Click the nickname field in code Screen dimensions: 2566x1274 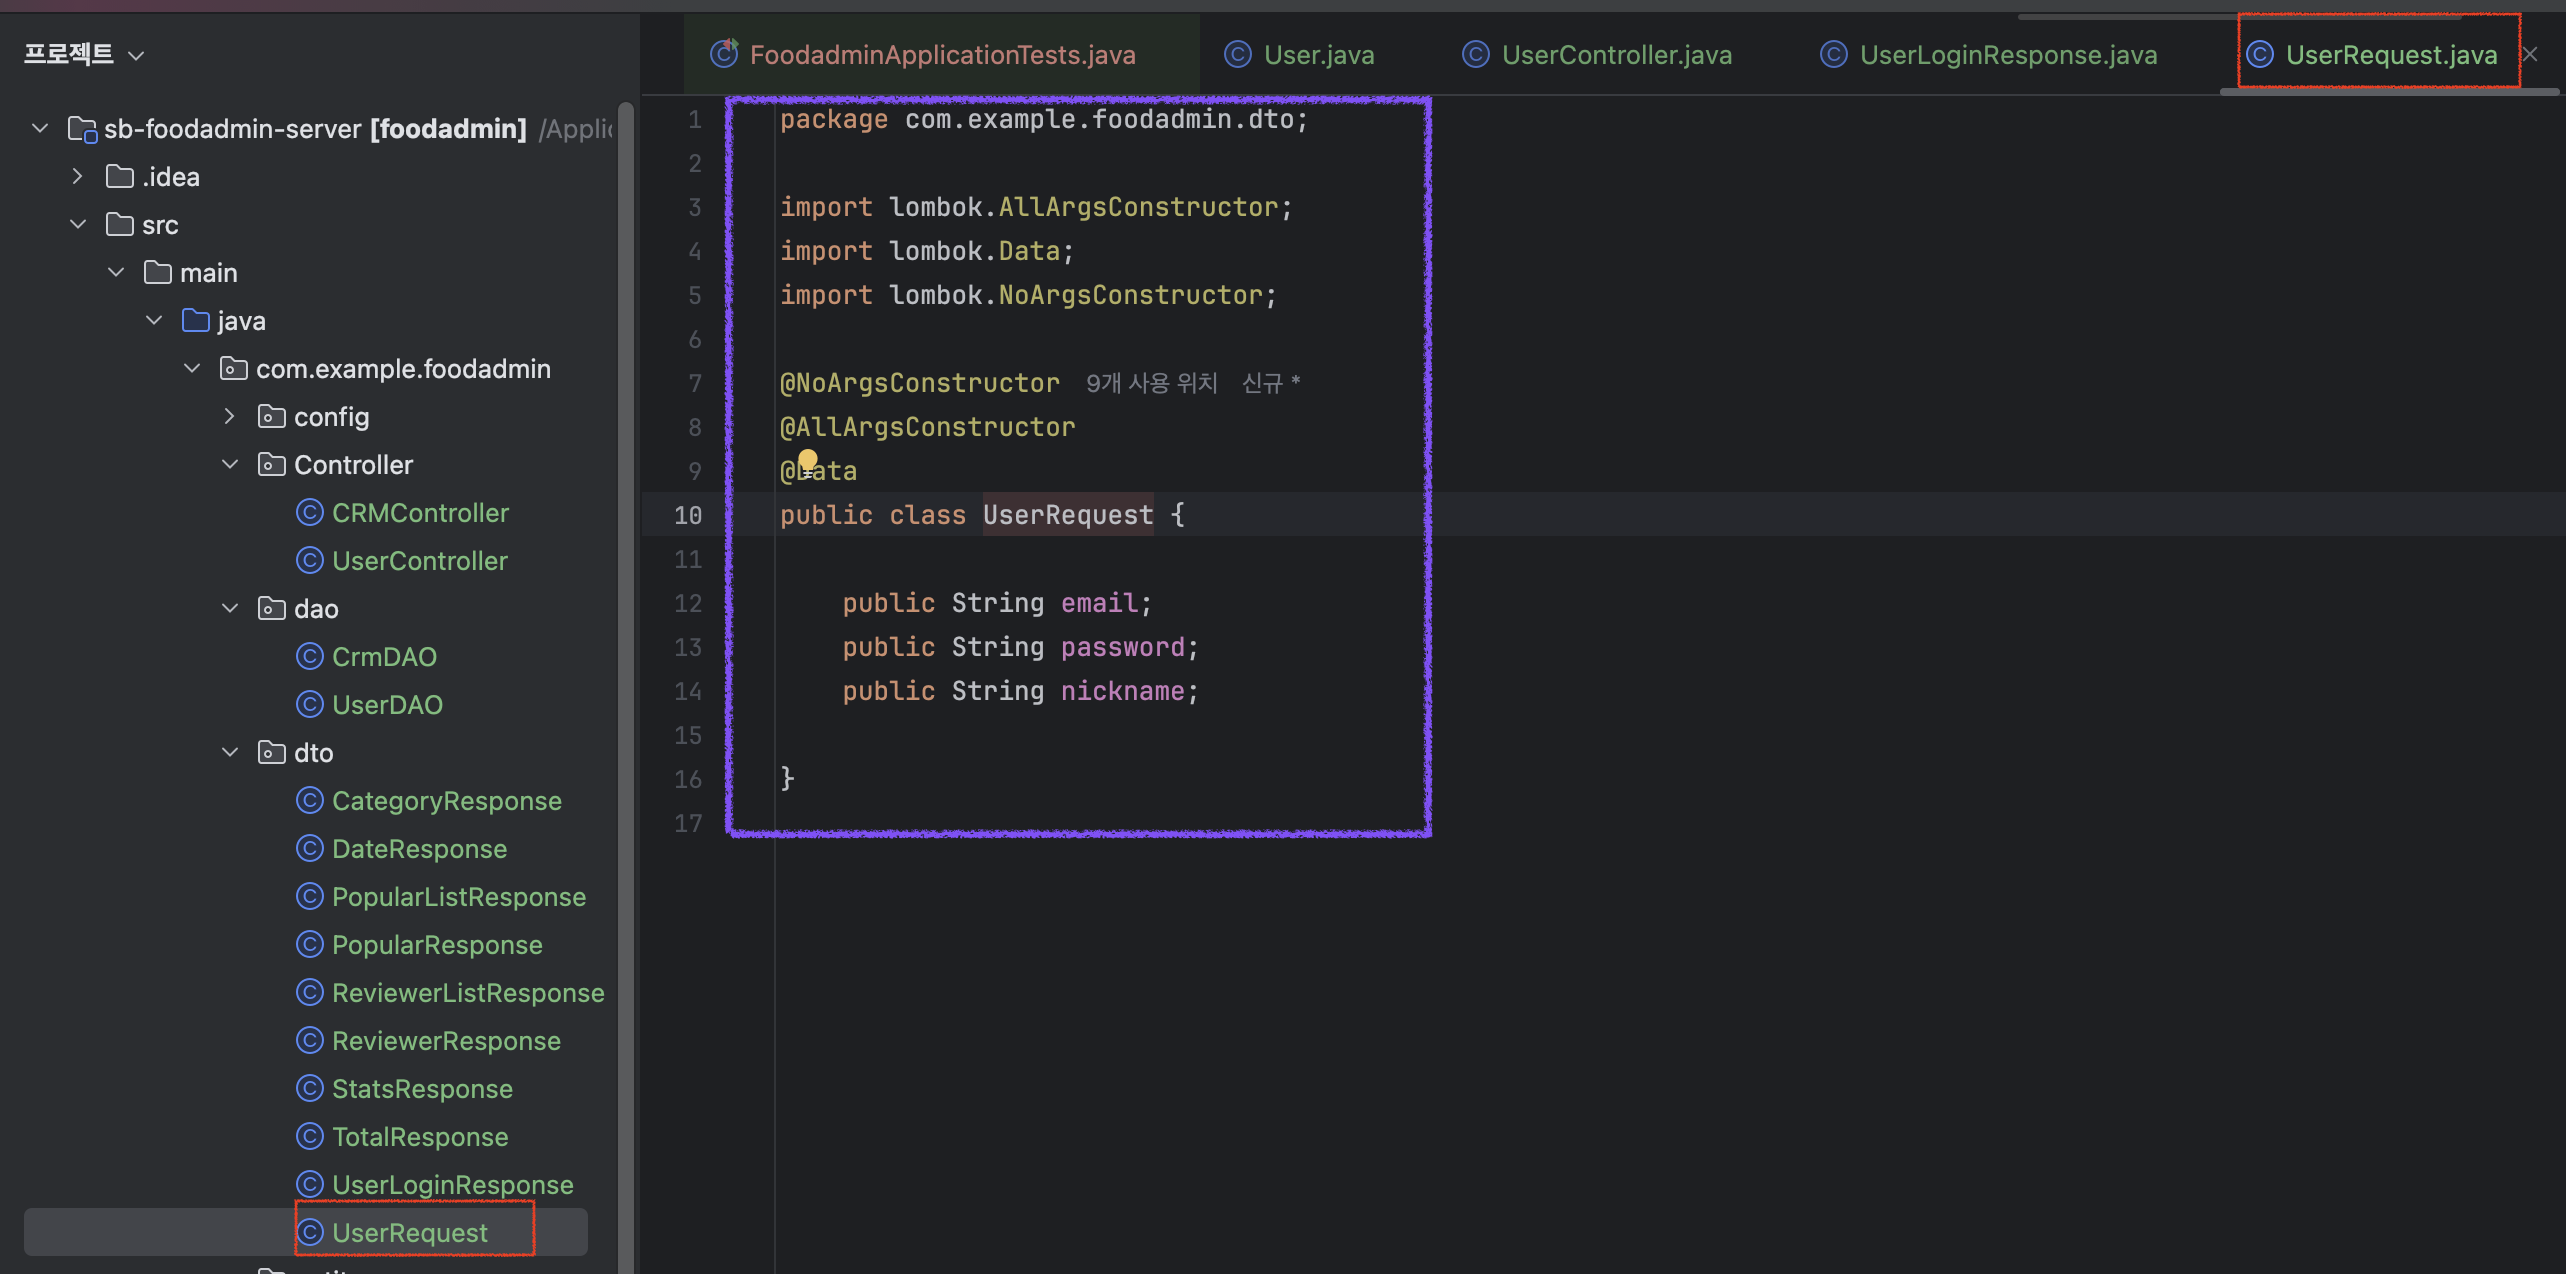click(1122, 690)
